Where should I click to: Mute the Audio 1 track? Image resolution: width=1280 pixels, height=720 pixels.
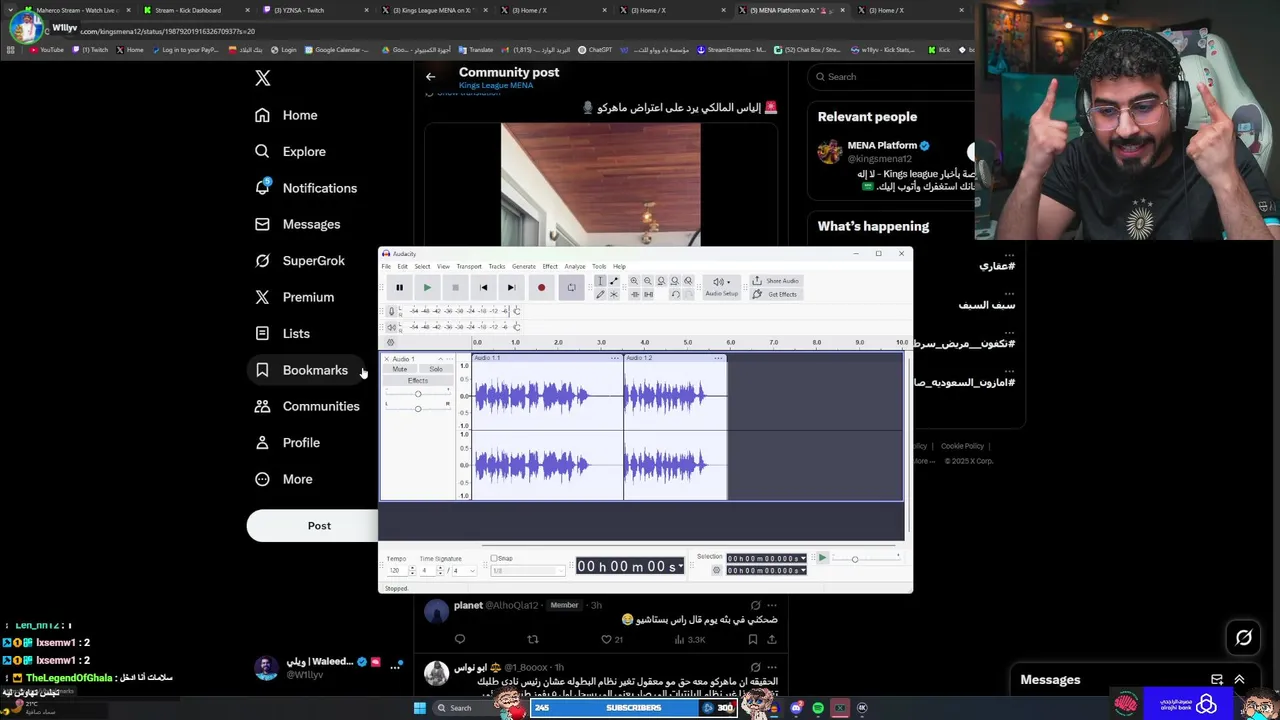pyautogui.click(x=400, y=369)
